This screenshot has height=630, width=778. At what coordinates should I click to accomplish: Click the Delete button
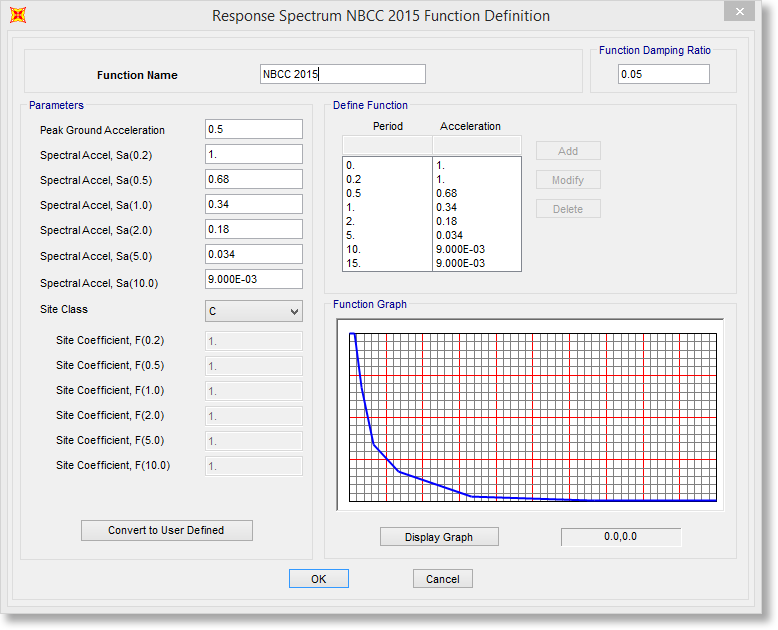[568, 209]
